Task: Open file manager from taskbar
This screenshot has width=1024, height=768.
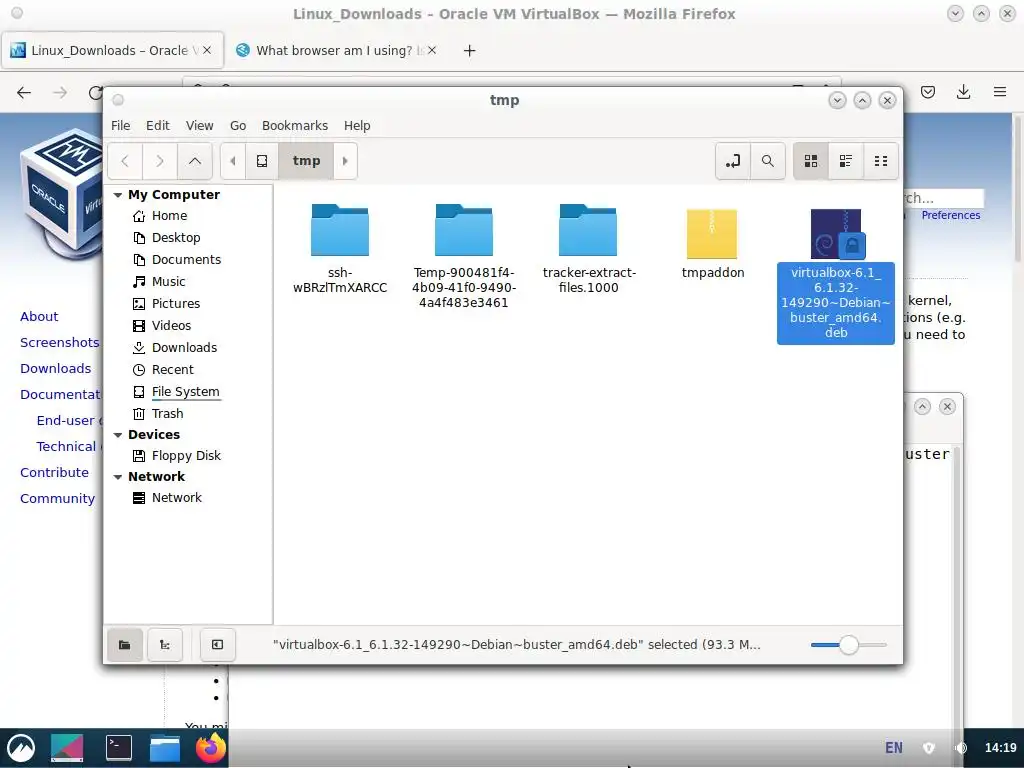Action: tap(165, 748)
